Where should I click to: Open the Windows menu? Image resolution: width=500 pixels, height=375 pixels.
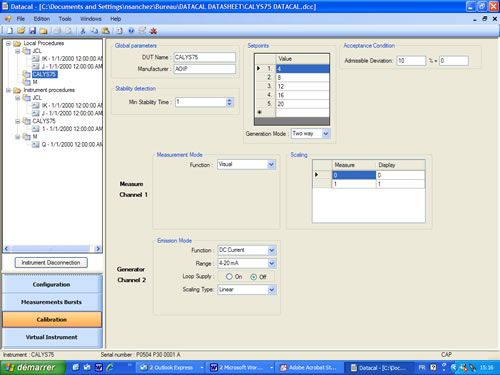91,19
